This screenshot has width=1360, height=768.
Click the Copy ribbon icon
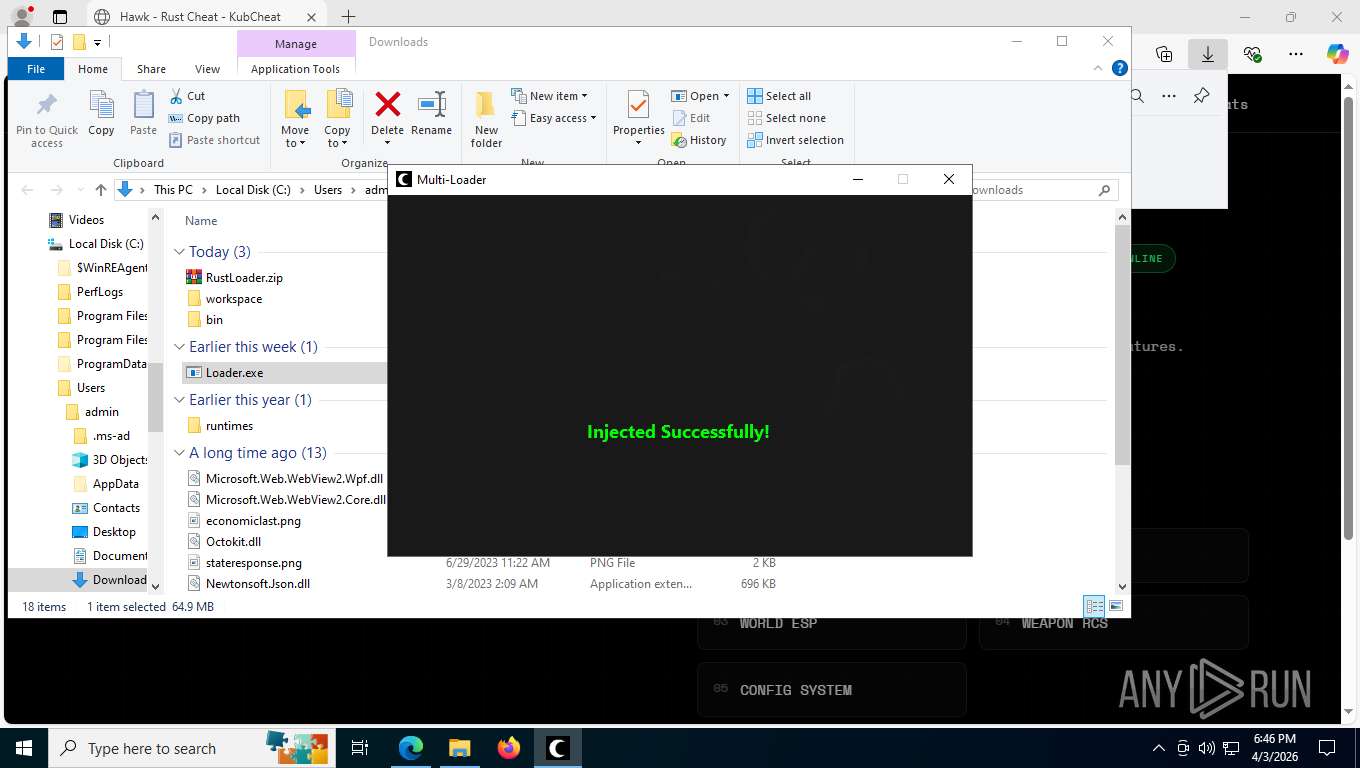[101, 113]
